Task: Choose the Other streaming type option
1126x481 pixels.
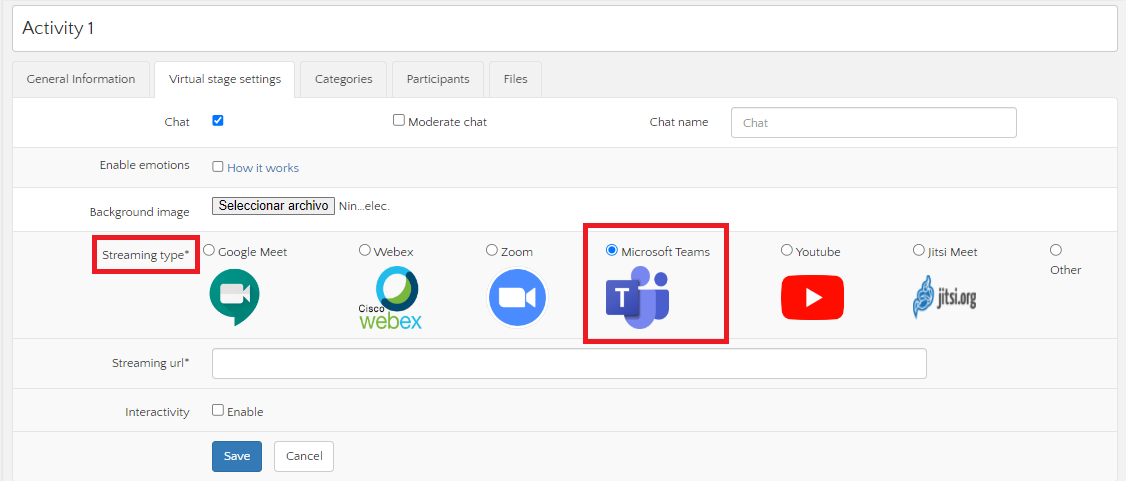Action: click(1056, 250)
